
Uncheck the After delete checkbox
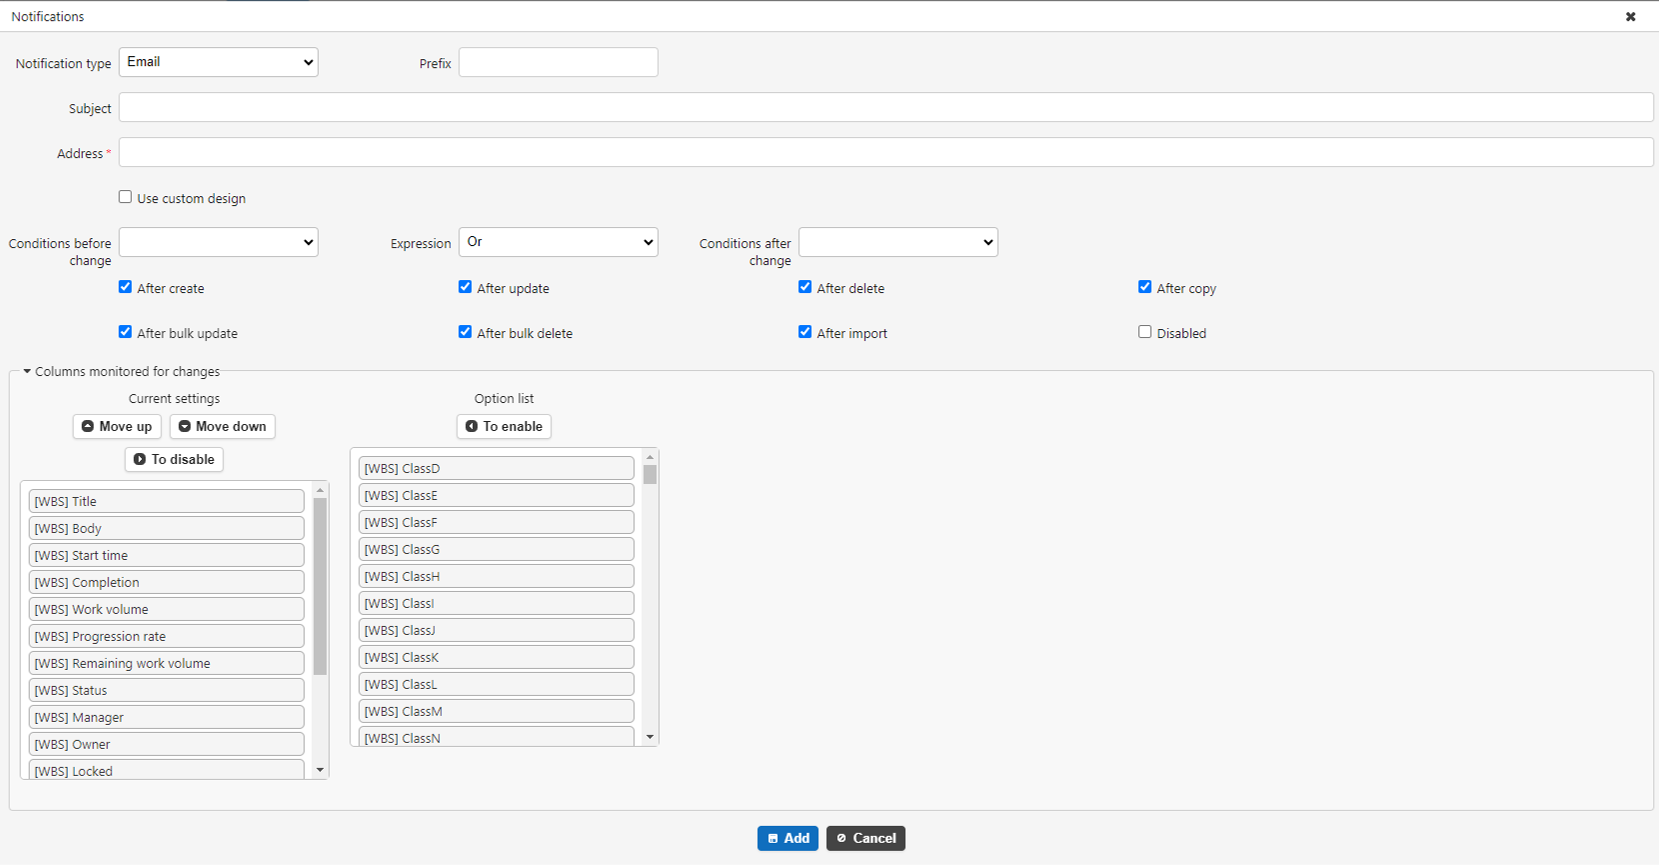(805, 287)
